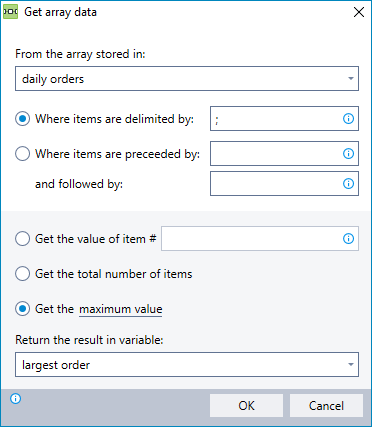Click the Cancel button
The image size is (372, 427).
(326, 406)
